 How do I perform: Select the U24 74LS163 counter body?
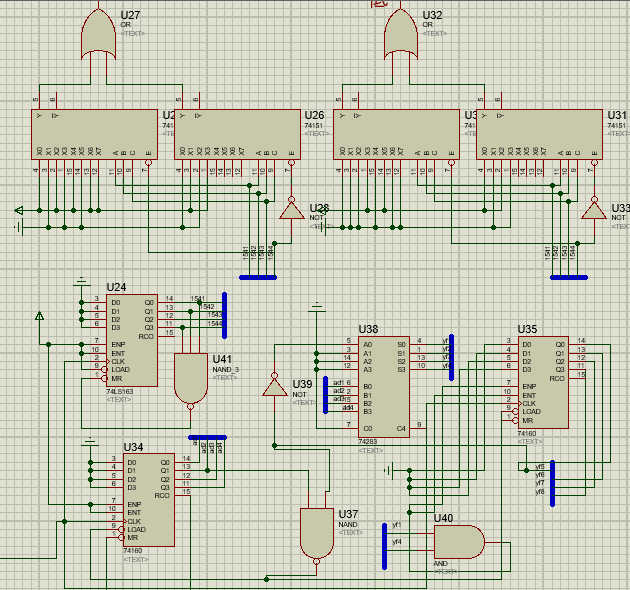[x=132, y=340]
